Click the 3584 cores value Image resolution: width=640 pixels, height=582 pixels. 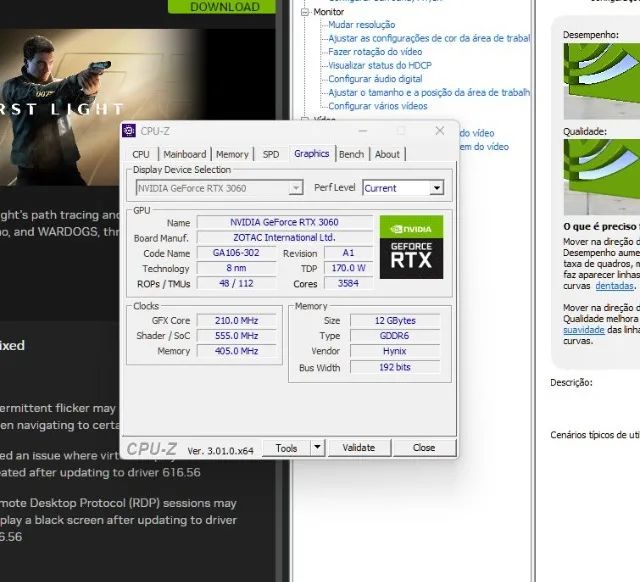(x=348, y=283)
